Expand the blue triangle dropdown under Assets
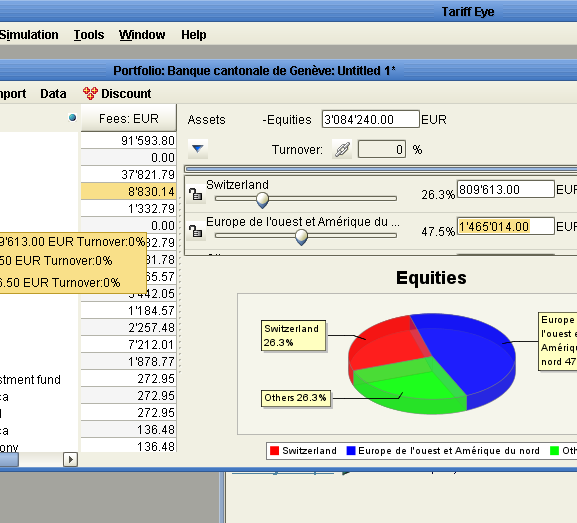 (x=198, y=149)
